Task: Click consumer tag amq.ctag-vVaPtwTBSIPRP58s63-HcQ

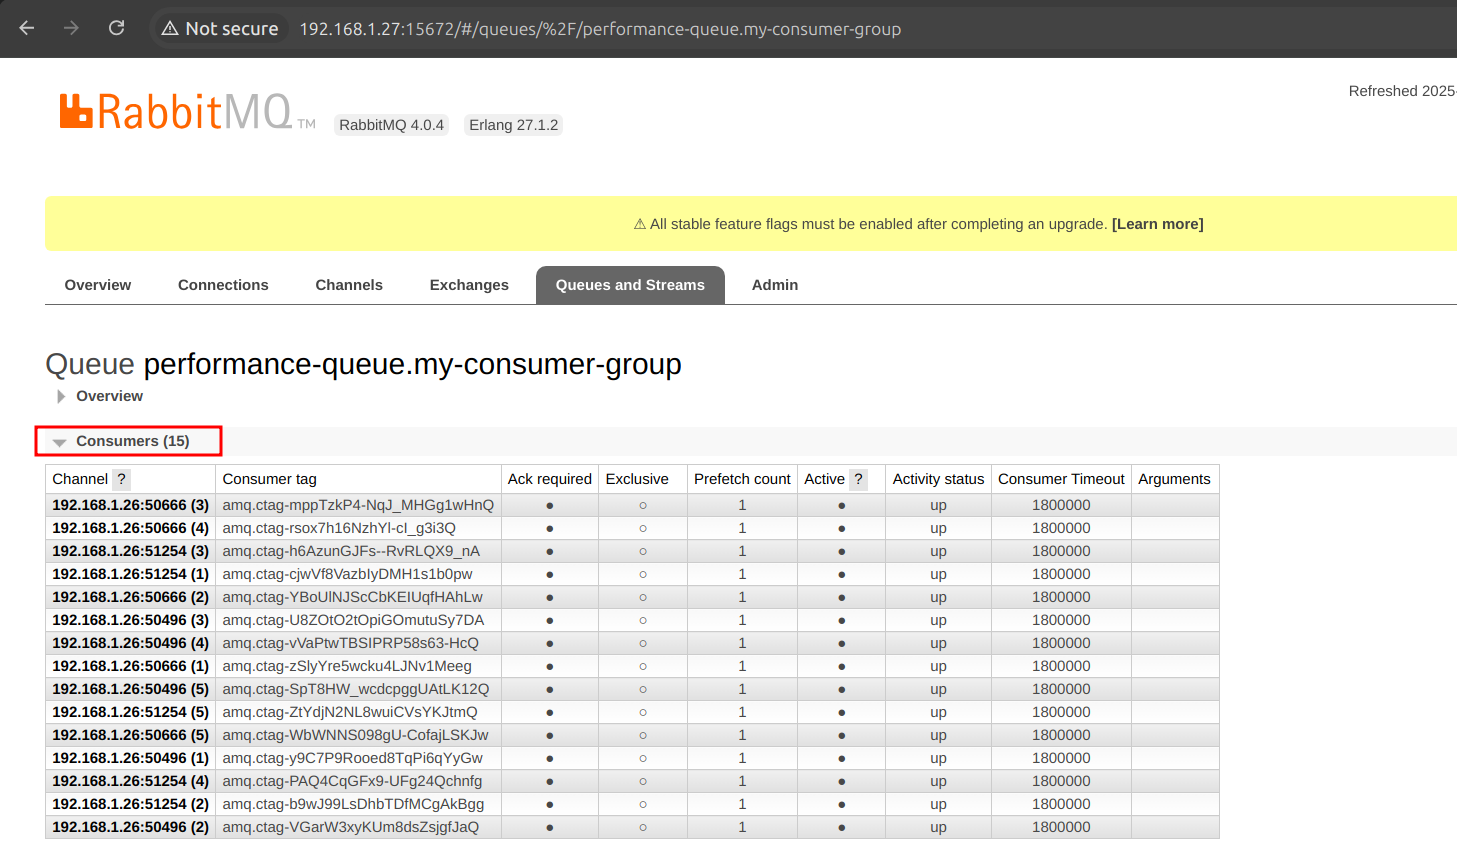Action: coord(350,643)
